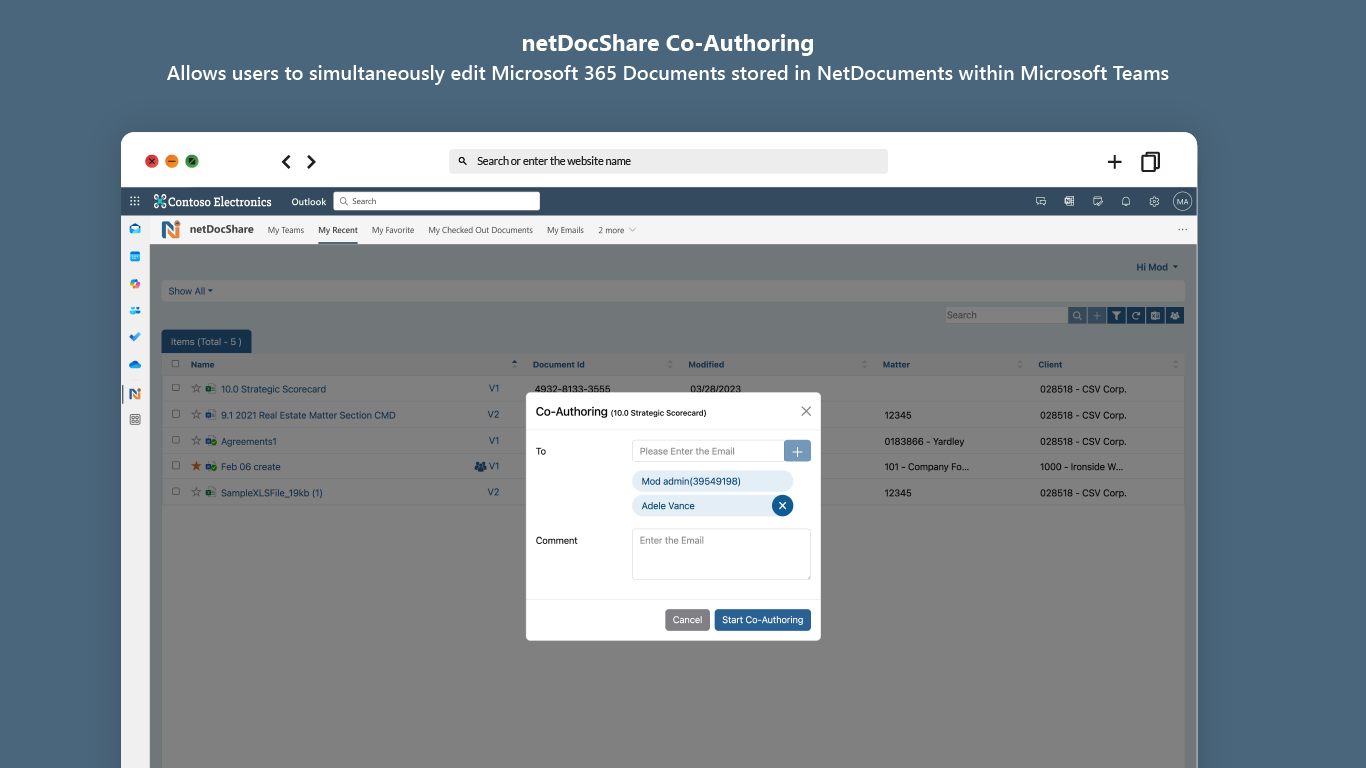The height and width of the screenshot is (768, 1366).
Task: Open the app launcher waffle icon
Action: (x=135, y=201)
